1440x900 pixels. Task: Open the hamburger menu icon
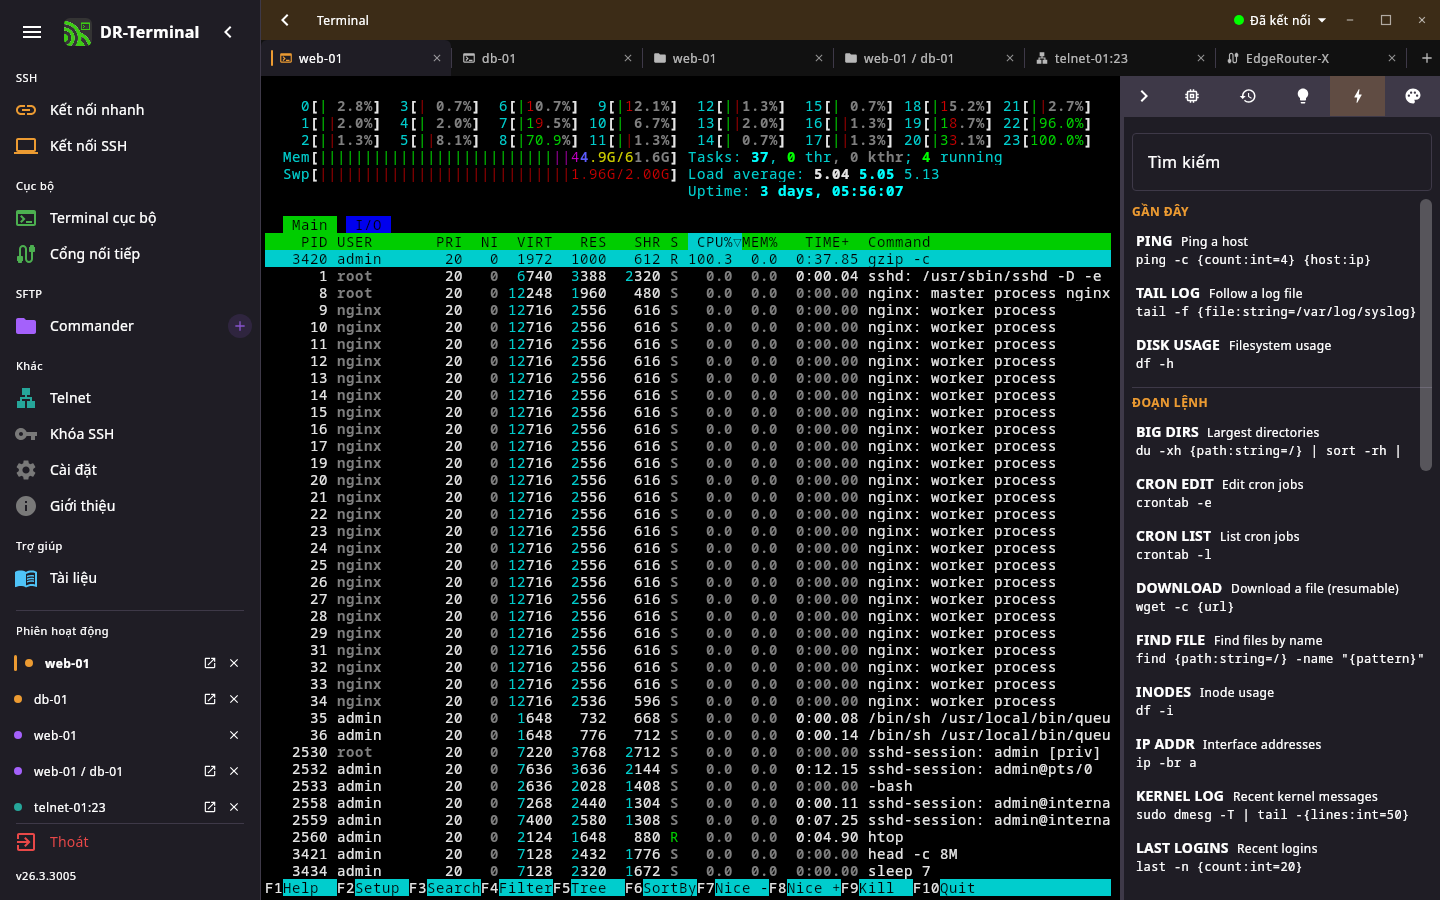click(x=32, y=32)
